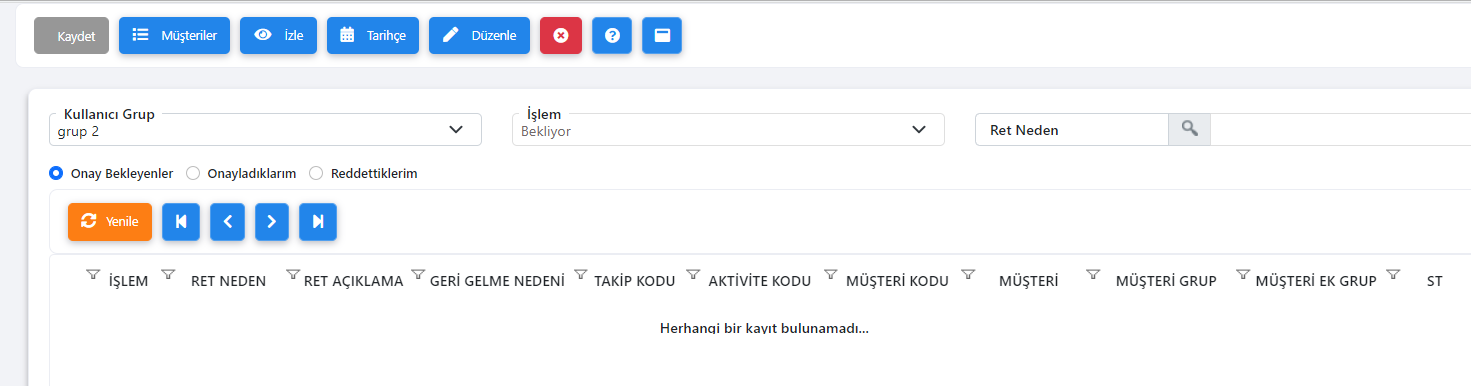Sort by RET AÇIKLAMA column header
The height and width of the screenshot is (386, 1471).
pyautogui.click(x=353, y=281)
